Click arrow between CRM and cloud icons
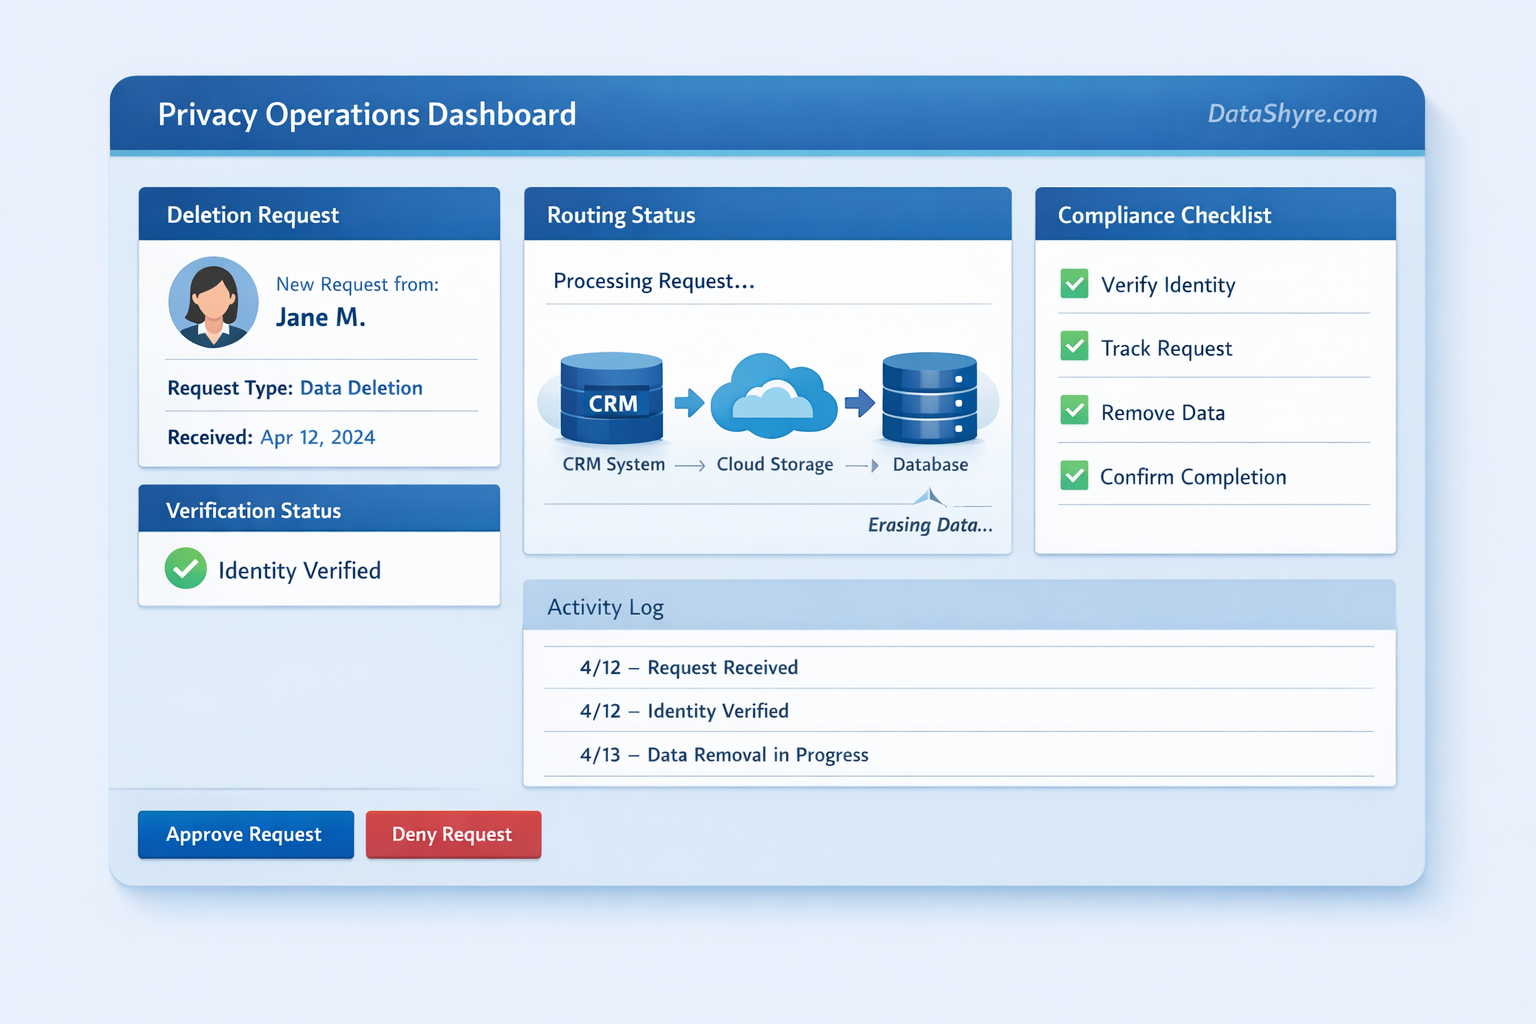1536x1024 pixels. pyautogui.click(x=689, y=403)
